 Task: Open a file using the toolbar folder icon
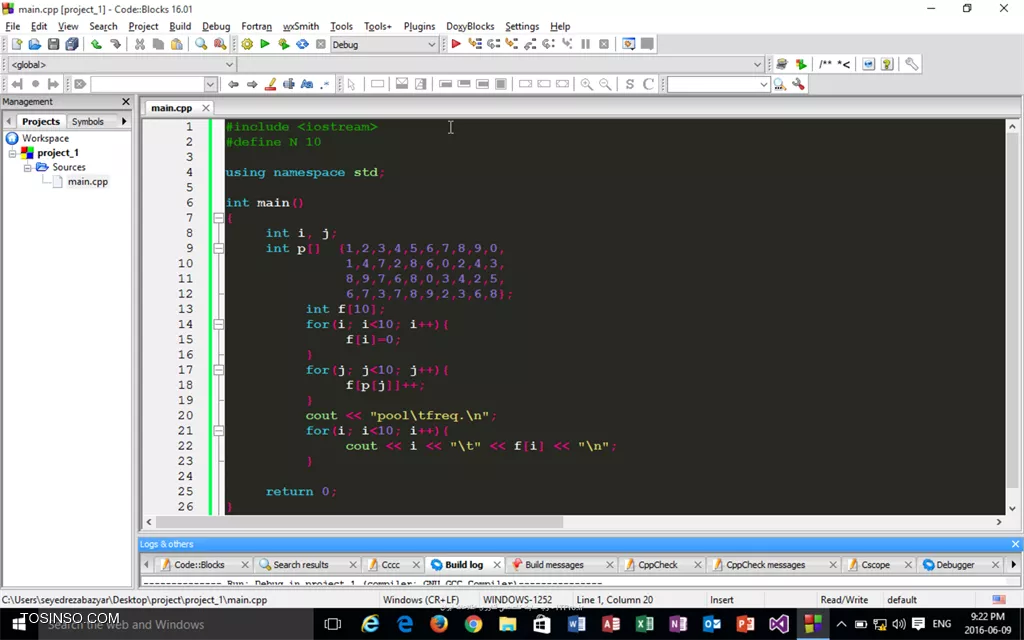[x=35, y=44]
